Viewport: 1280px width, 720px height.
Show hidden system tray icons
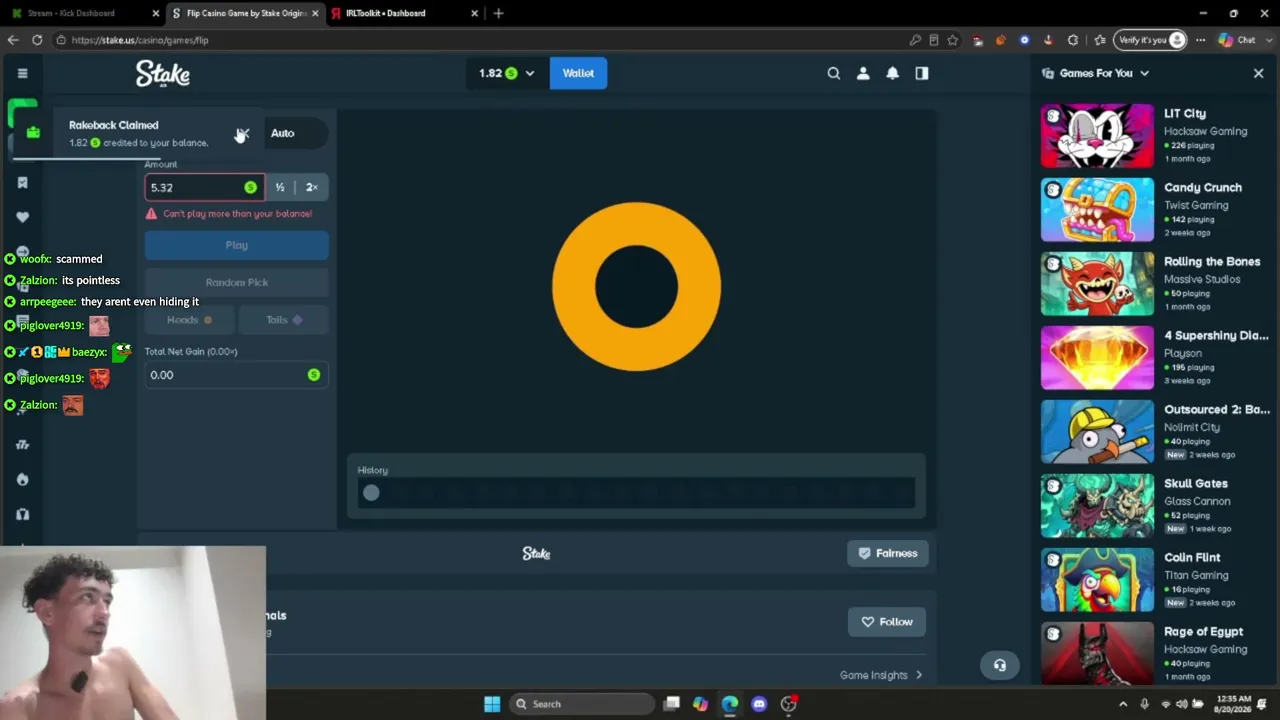coord(1123,704)
